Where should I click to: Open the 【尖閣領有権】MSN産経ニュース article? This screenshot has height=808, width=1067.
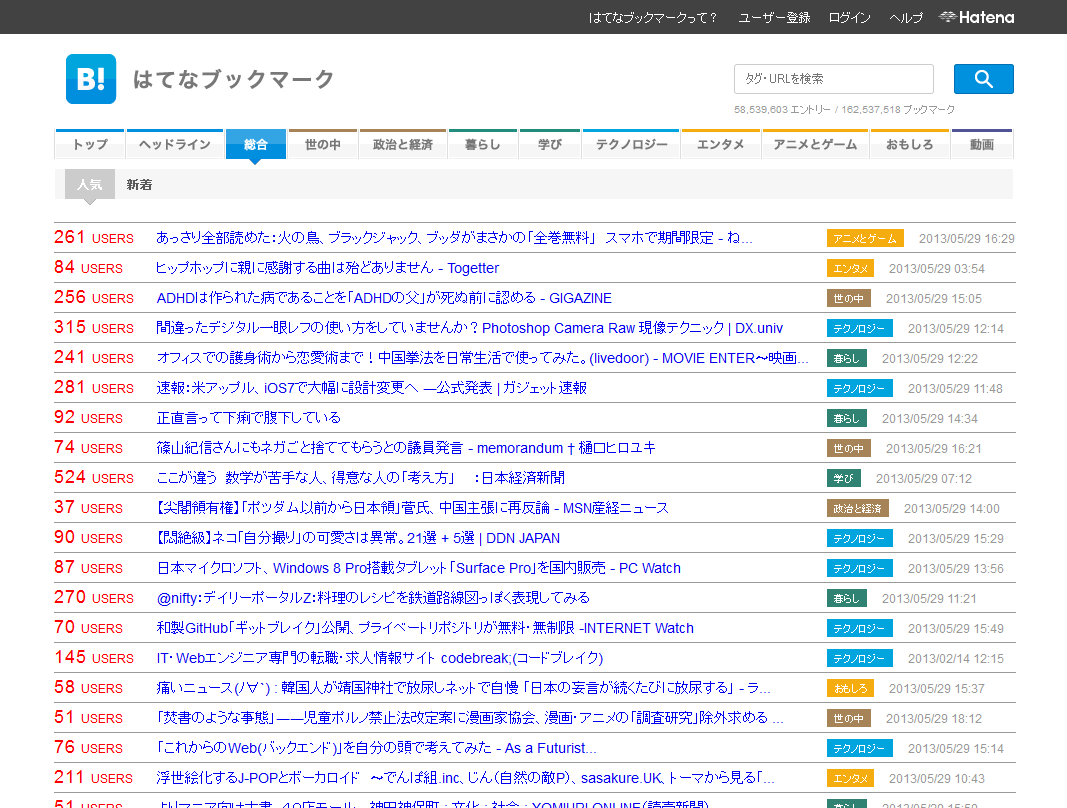[412, 507]
